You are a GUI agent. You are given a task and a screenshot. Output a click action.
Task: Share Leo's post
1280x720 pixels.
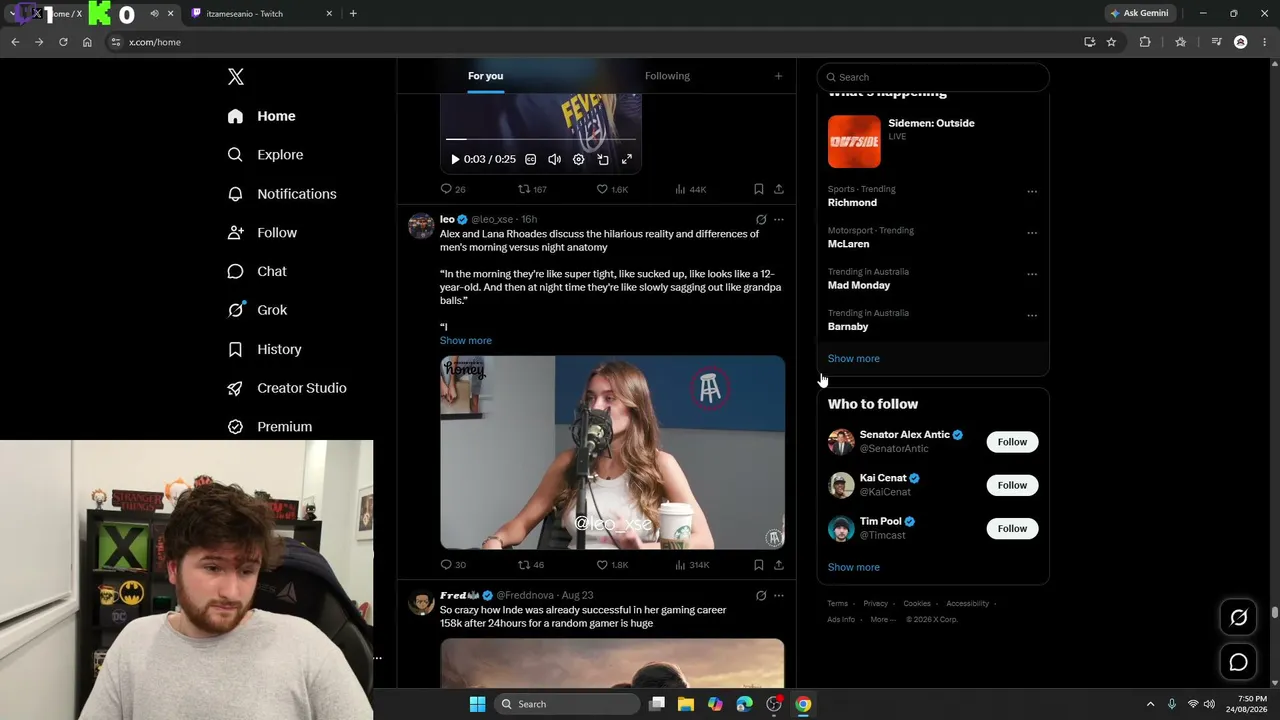(779, 565)
